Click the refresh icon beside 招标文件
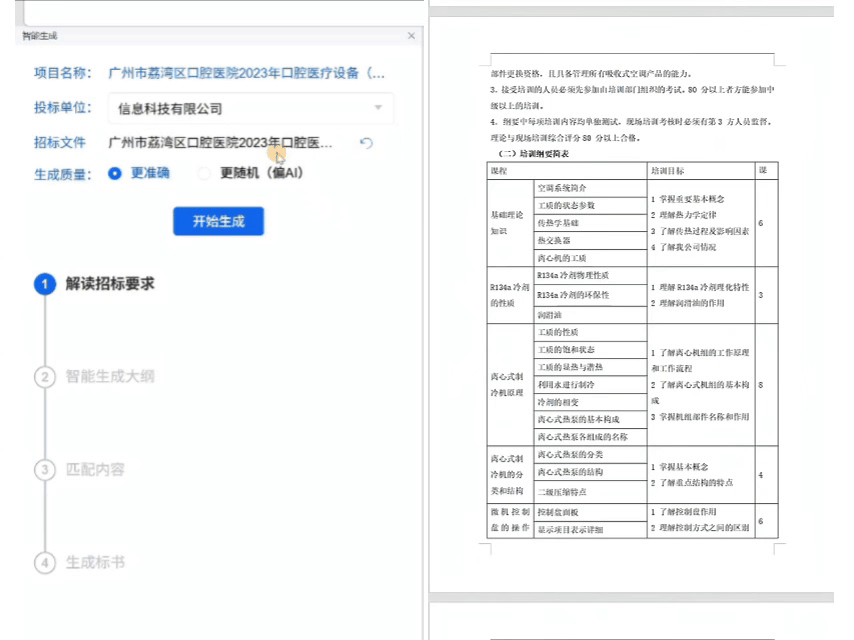 tap(366, 143)
